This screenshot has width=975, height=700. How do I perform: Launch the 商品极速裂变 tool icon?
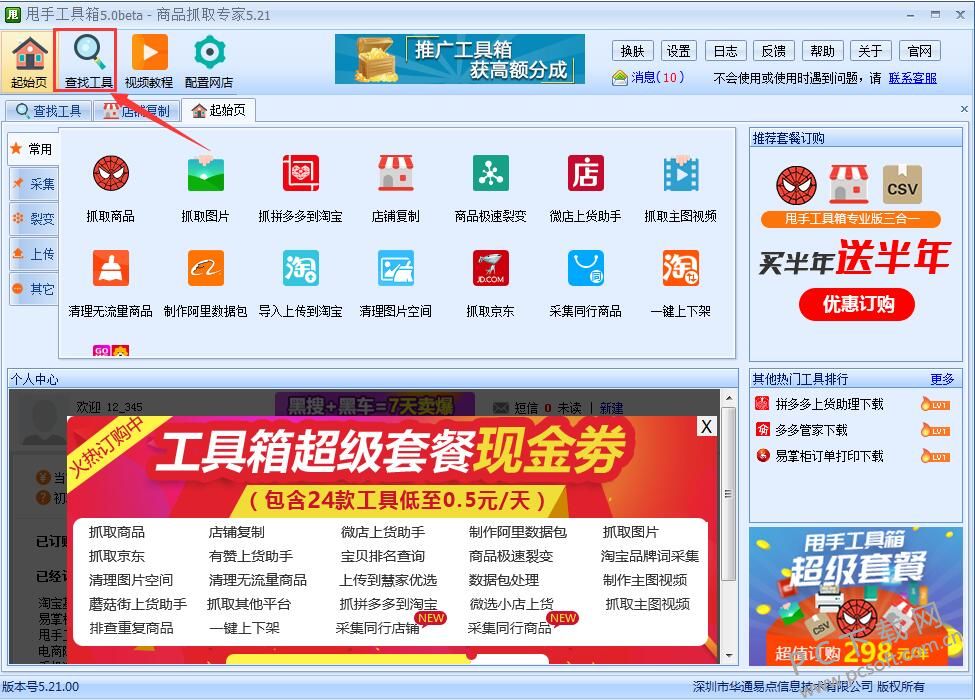click(491, 173)
